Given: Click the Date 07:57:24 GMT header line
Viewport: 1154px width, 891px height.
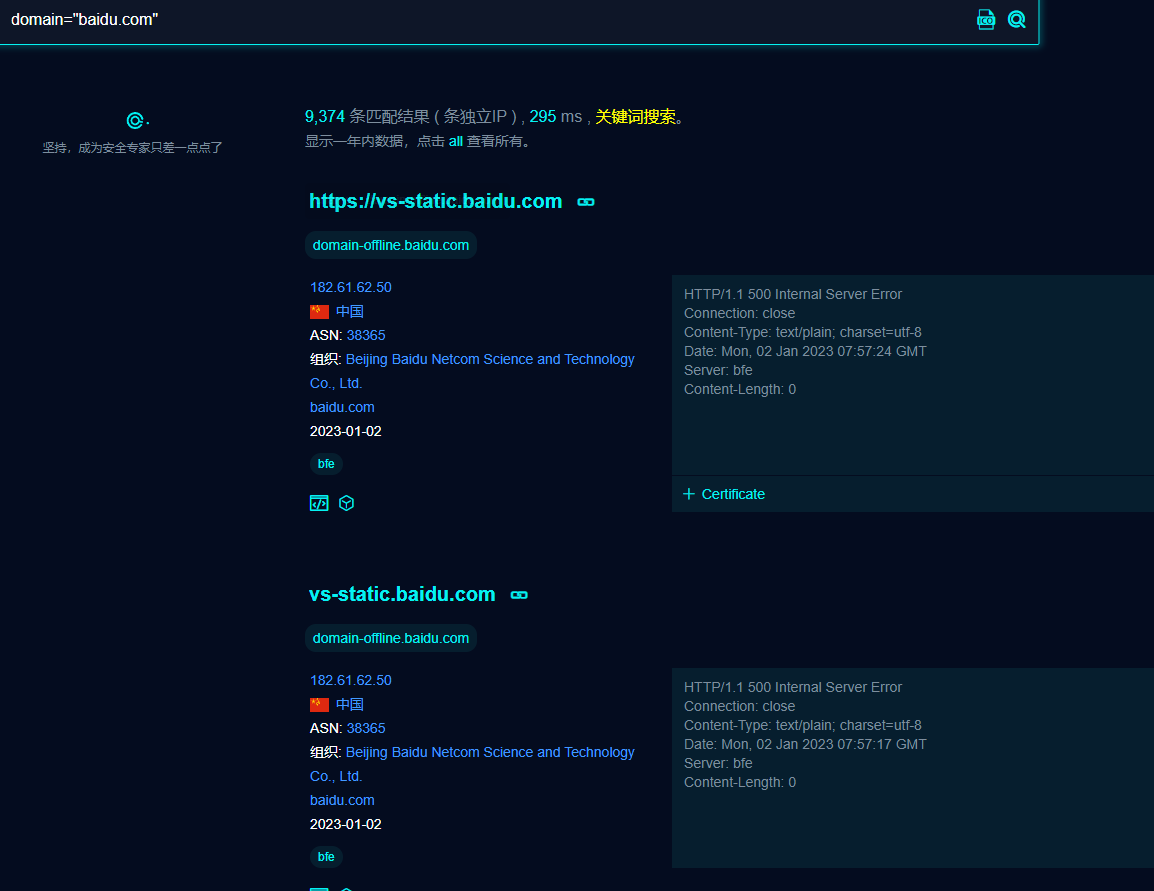Looking at the screenshot, I should [805, 351].
